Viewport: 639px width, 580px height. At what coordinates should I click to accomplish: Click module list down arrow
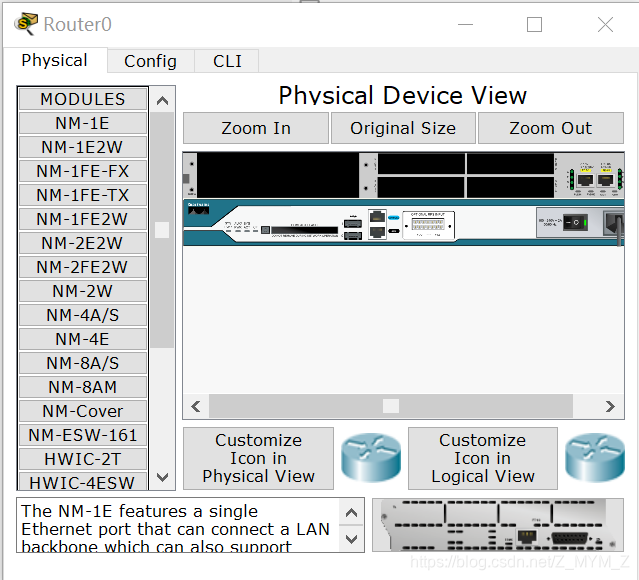point(163,477)
